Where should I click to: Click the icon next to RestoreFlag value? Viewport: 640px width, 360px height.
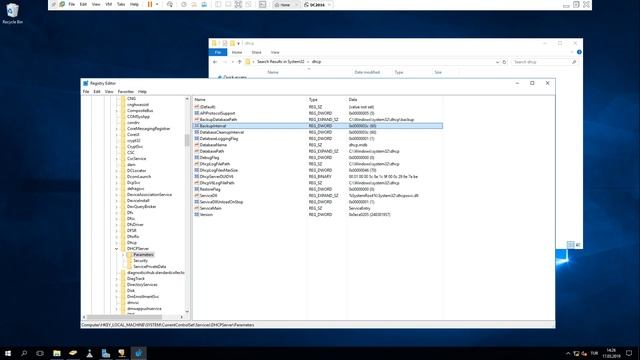(x=197, y=189)
